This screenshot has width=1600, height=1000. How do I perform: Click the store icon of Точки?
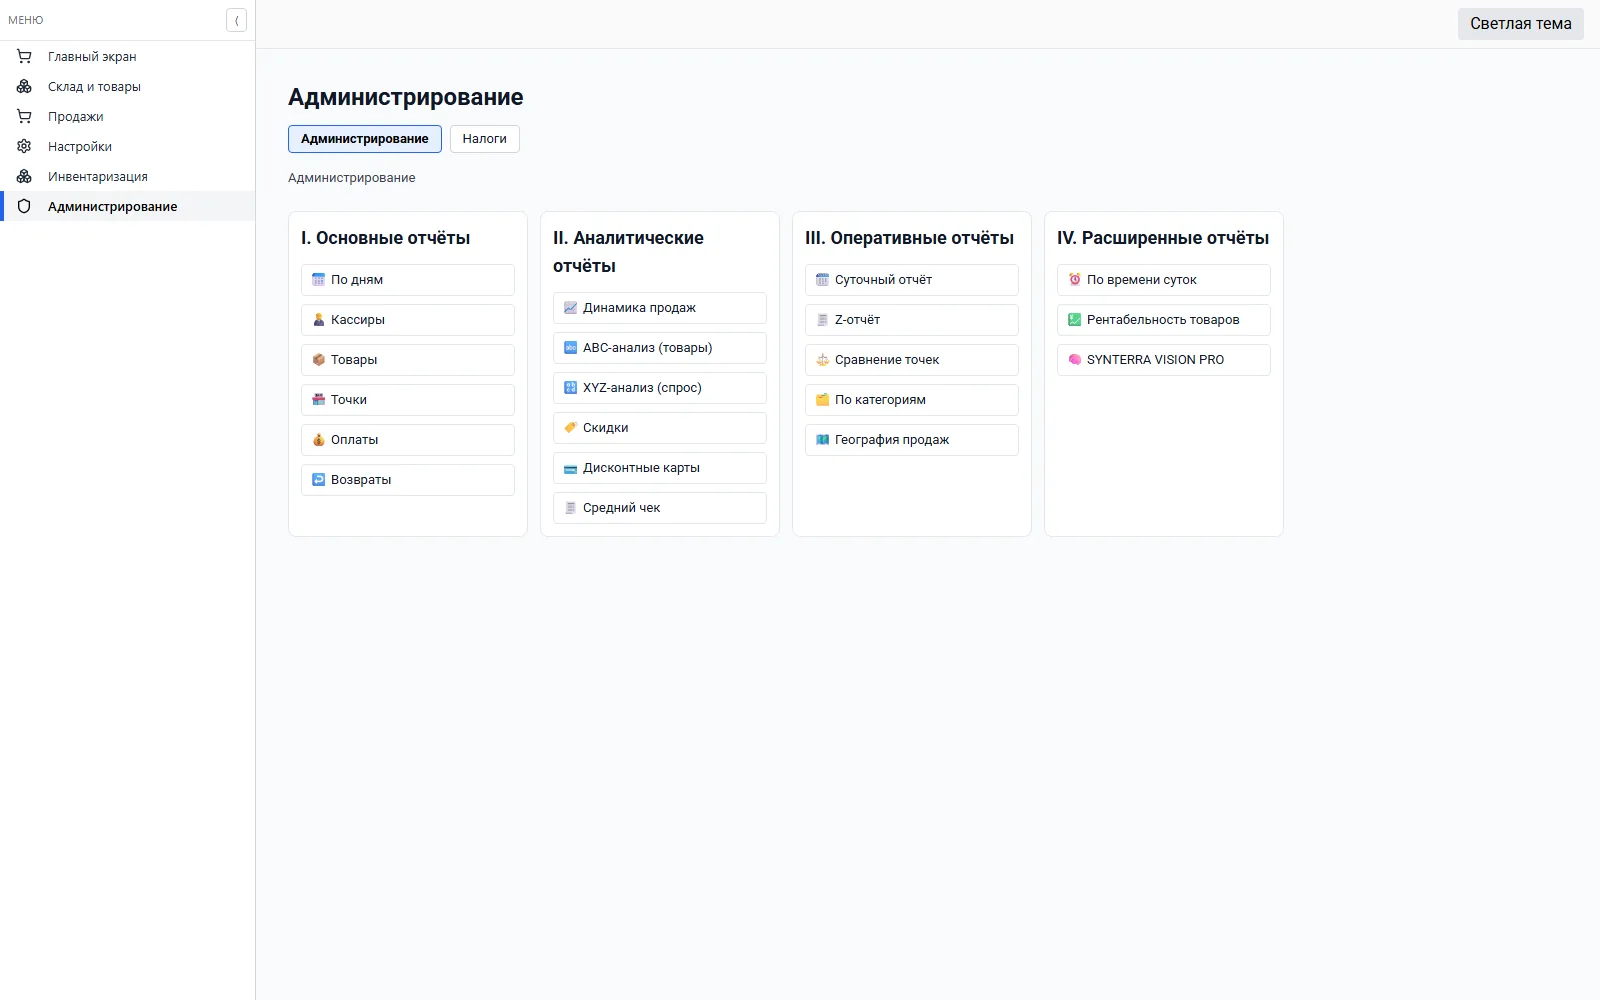pos(319,400)
